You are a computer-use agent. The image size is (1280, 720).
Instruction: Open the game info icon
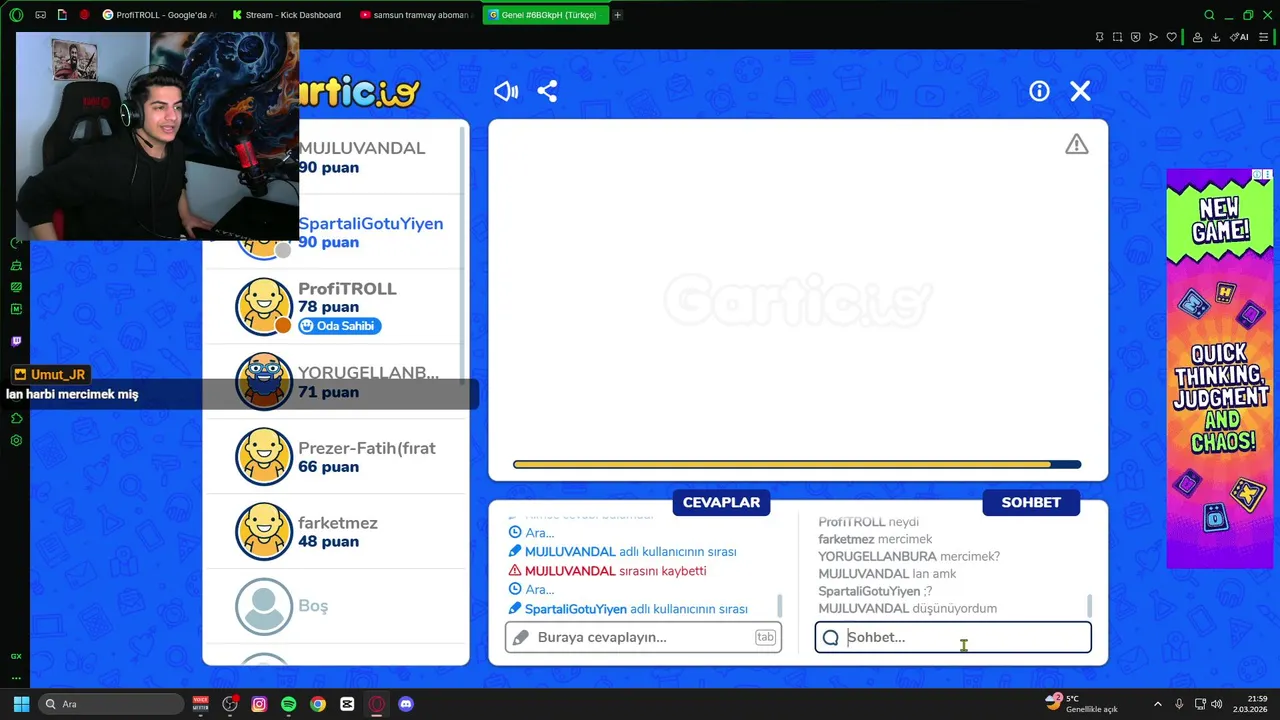point(1039,91)
